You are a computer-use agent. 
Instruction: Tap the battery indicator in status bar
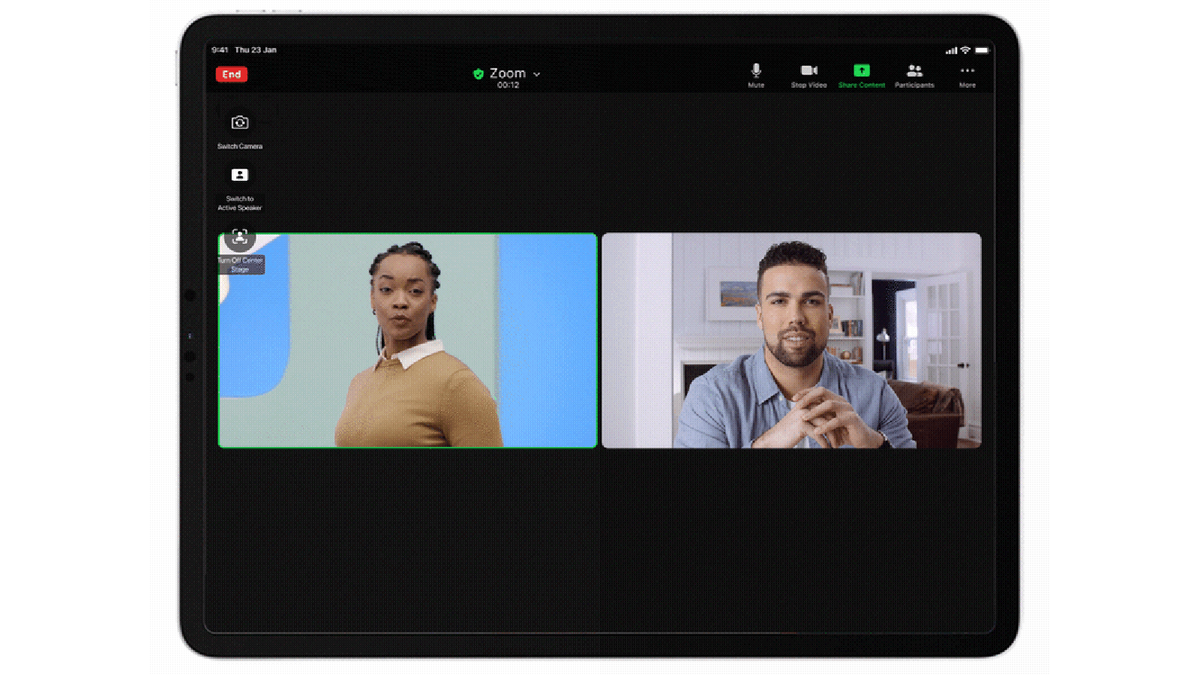click(x=982, y=50)
